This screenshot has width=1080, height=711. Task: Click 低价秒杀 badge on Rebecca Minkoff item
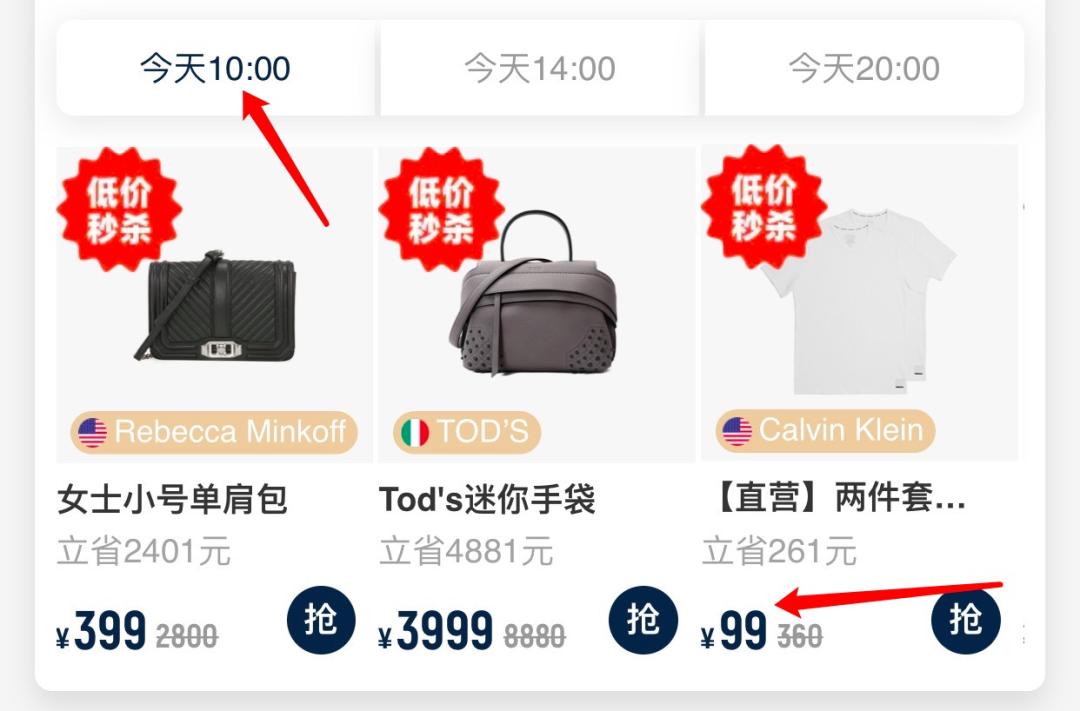coord(118,209)
